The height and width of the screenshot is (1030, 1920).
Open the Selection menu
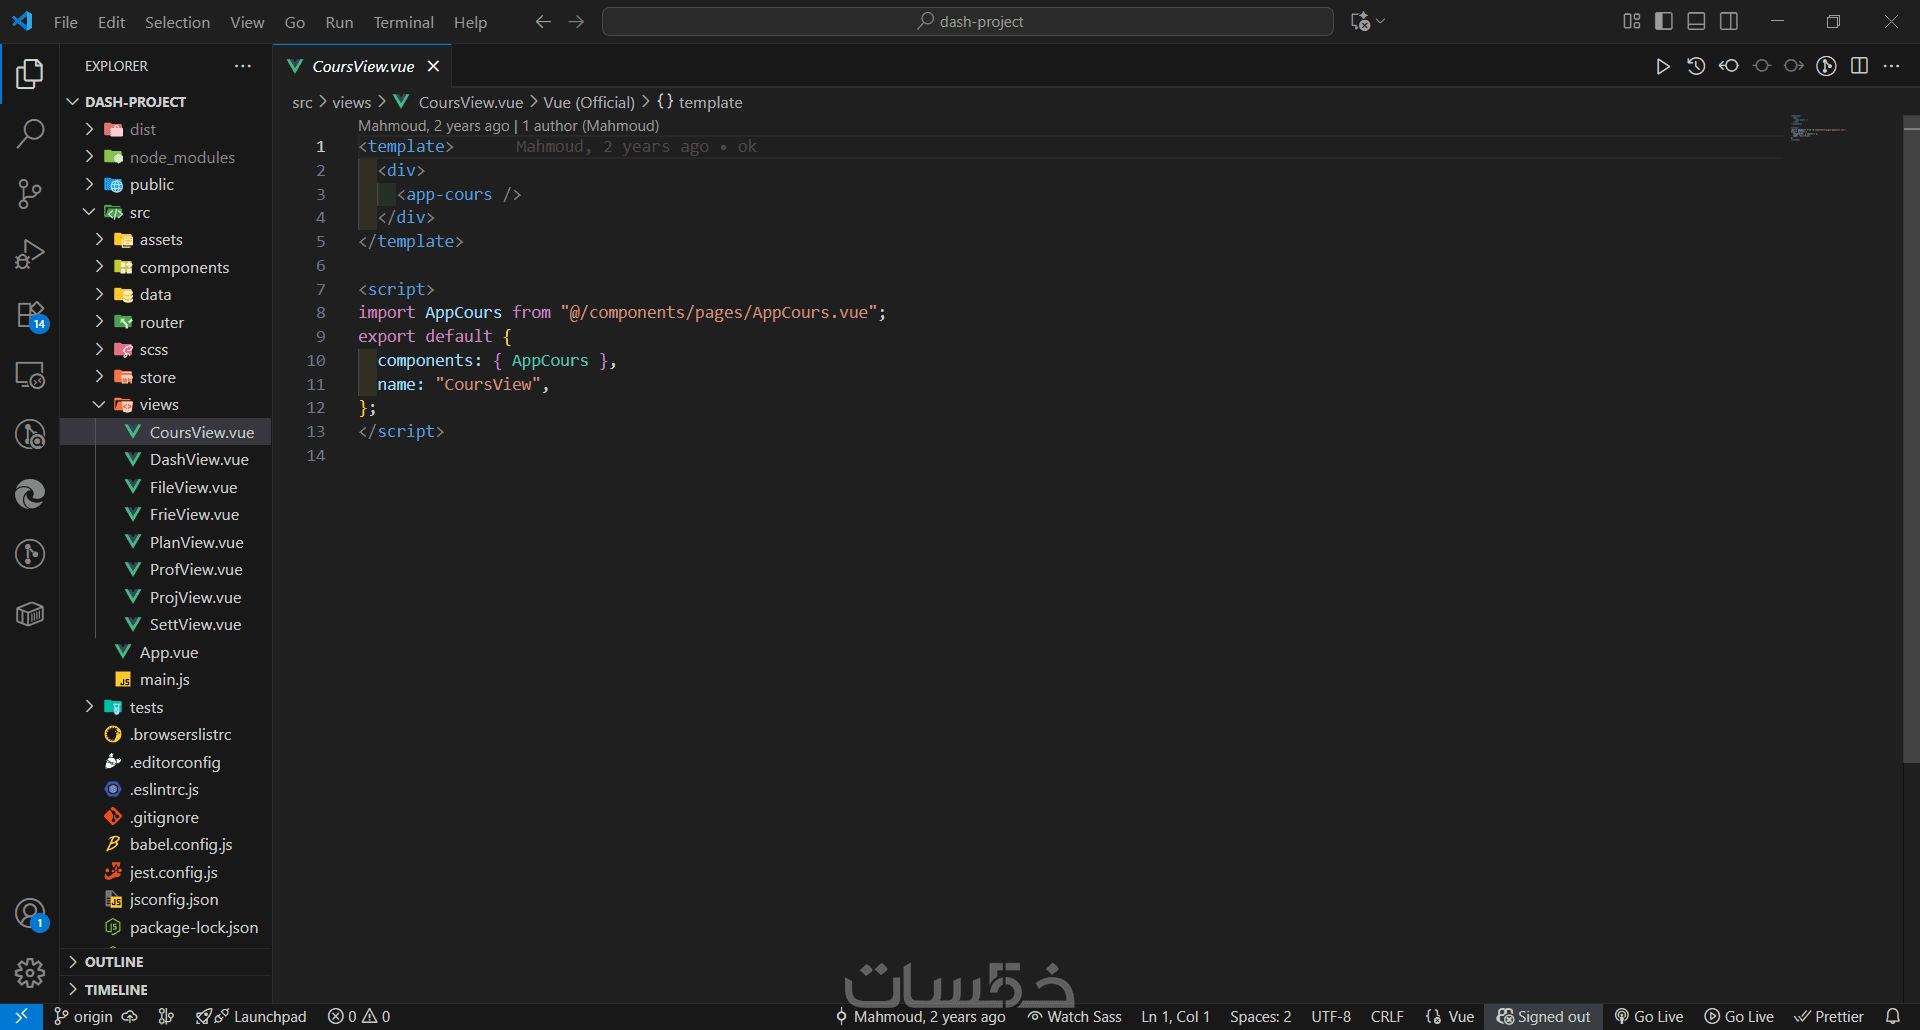pyautogui.click(x=177, y=22)
